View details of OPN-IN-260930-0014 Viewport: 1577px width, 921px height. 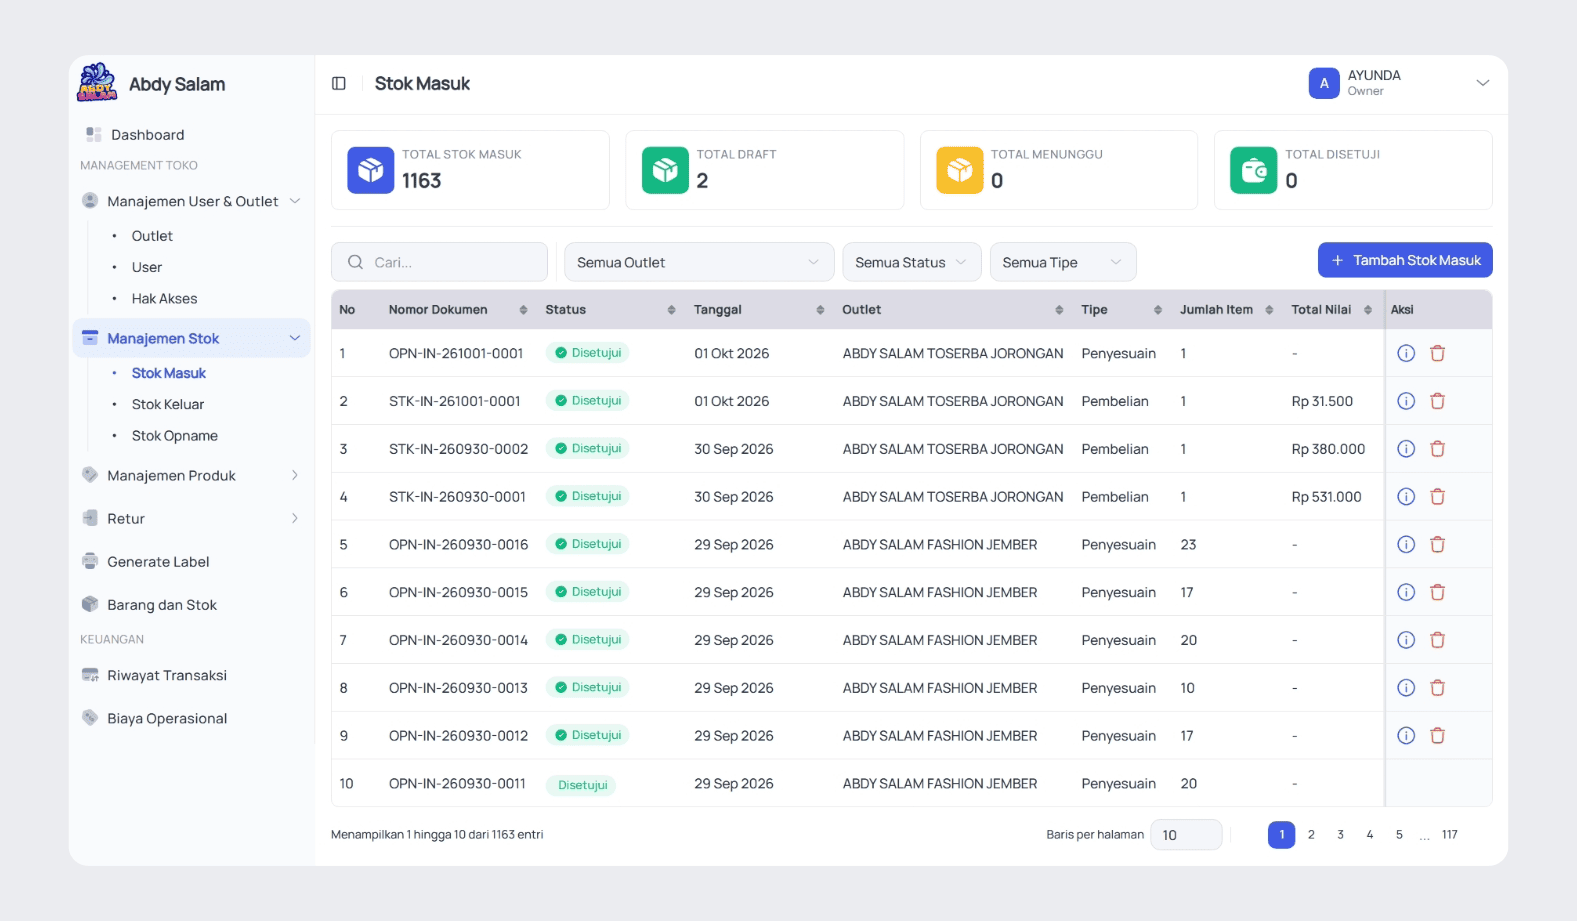(x=1406, y=640)
